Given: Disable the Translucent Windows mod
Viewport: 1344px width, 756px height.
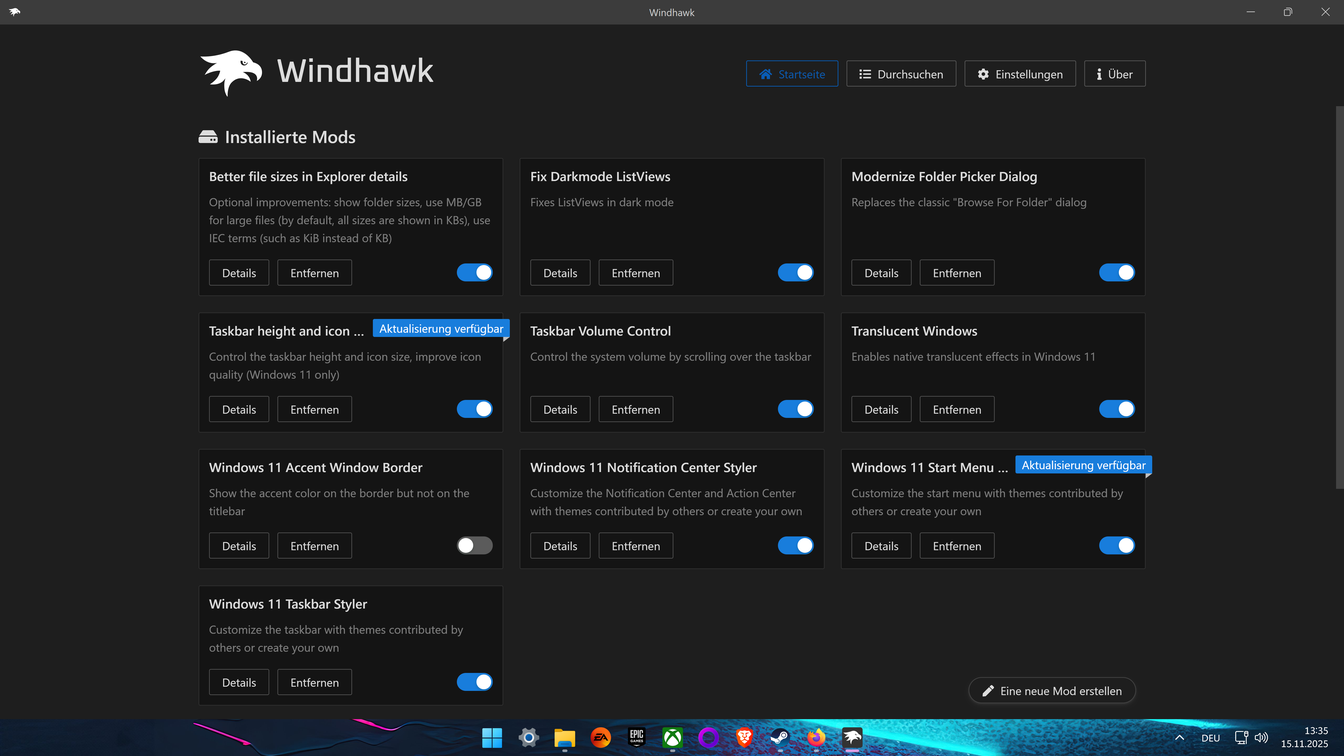Looking at the screenshot, I should click(x=1116, y=409).
